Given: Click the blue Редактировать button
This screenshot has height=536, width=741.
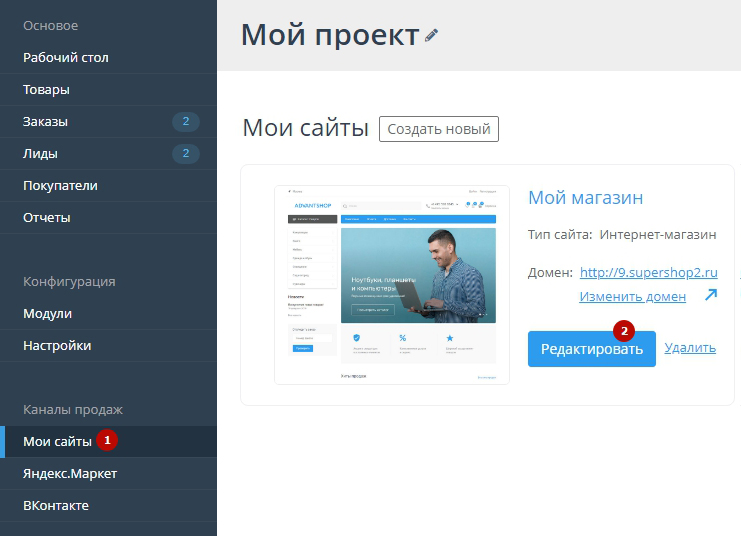Looking at the screenshot, I should (x=591, y=349).
